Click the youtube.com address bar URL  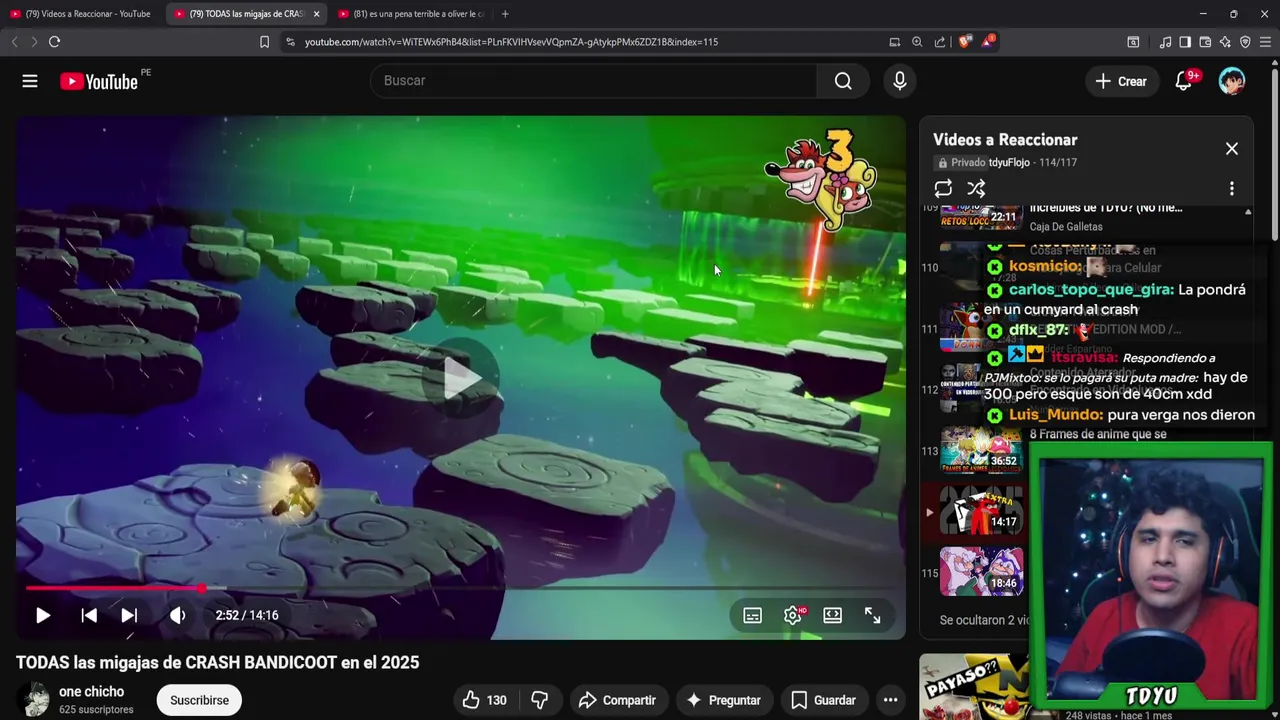511,42
